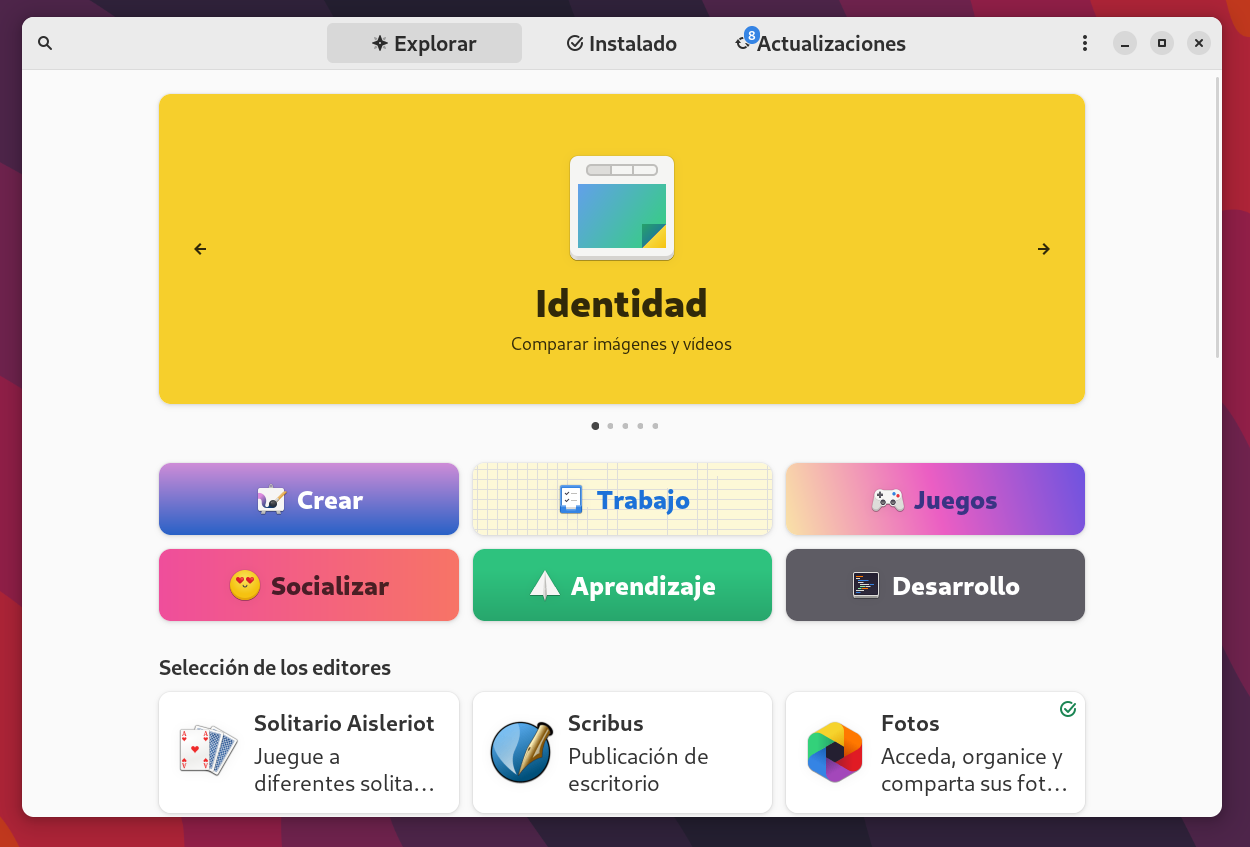Click the Desarrollo terminal icon

(866, 585)
